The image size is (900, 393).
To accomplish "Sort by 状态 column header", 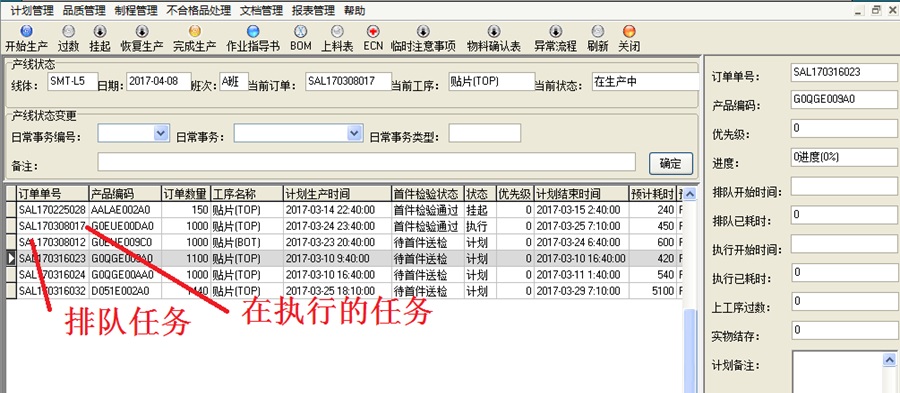I will point(480,193).
